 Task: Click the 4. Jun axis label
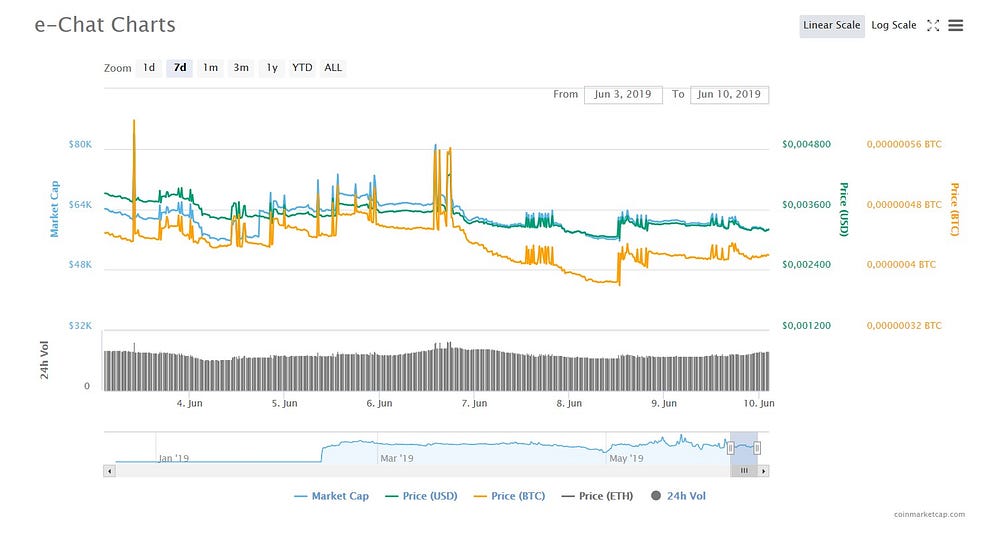click(x=189, y=403)
